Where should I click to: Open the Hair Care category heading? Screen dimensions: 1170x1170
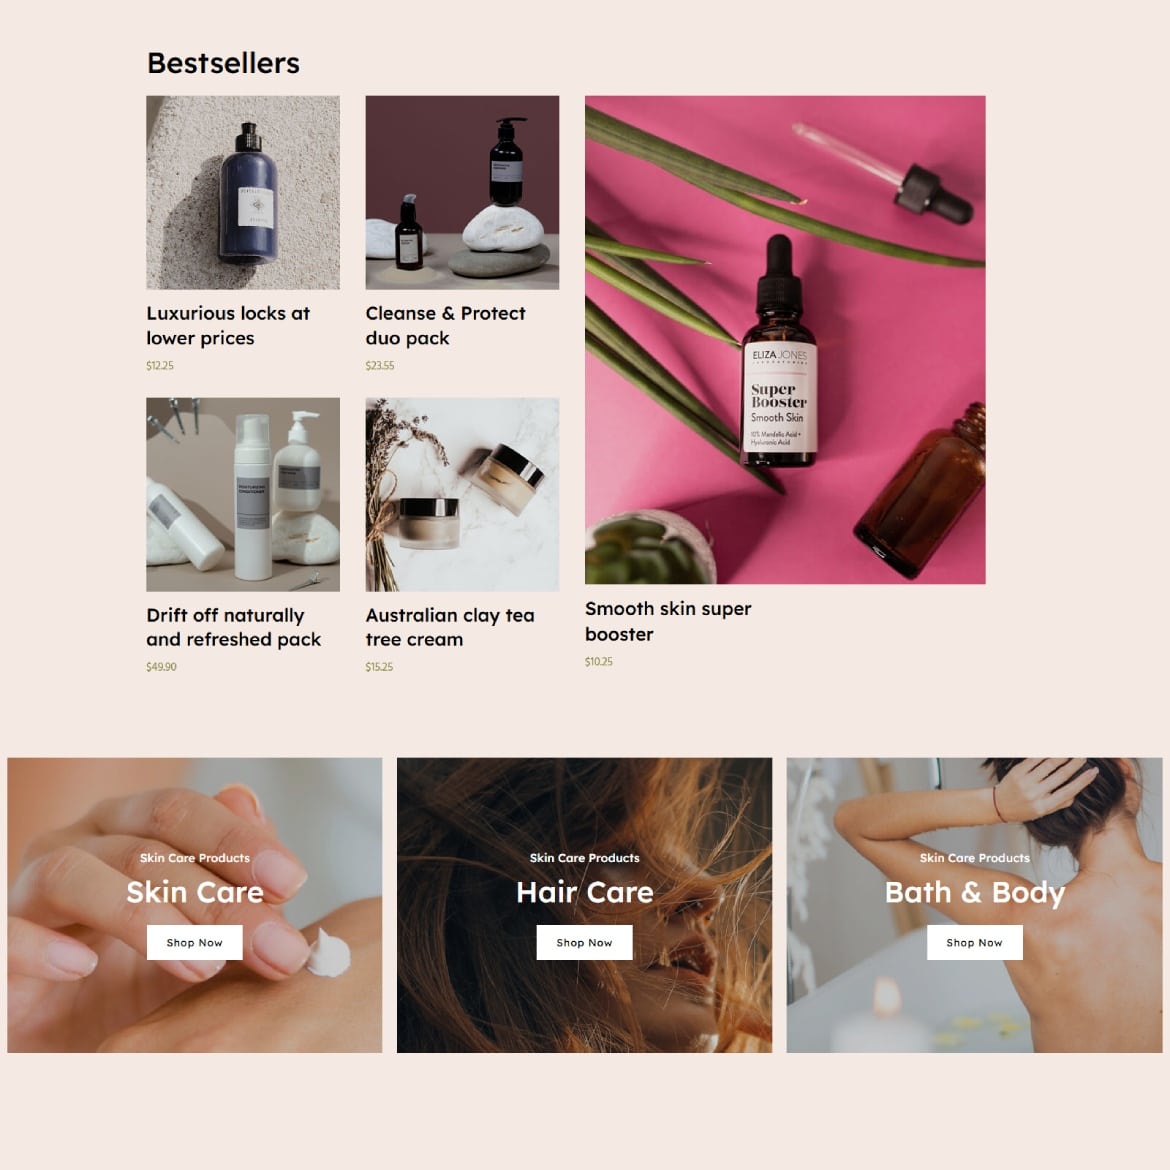tap(584, 892)
